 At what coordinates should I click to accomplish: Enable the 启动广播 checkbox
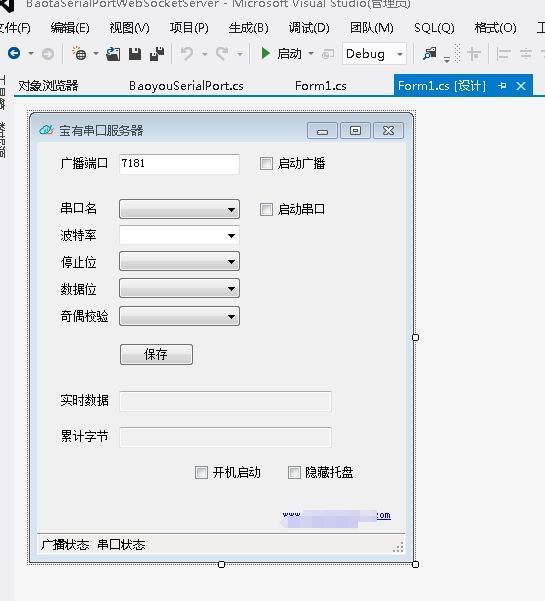click(266, 163)
